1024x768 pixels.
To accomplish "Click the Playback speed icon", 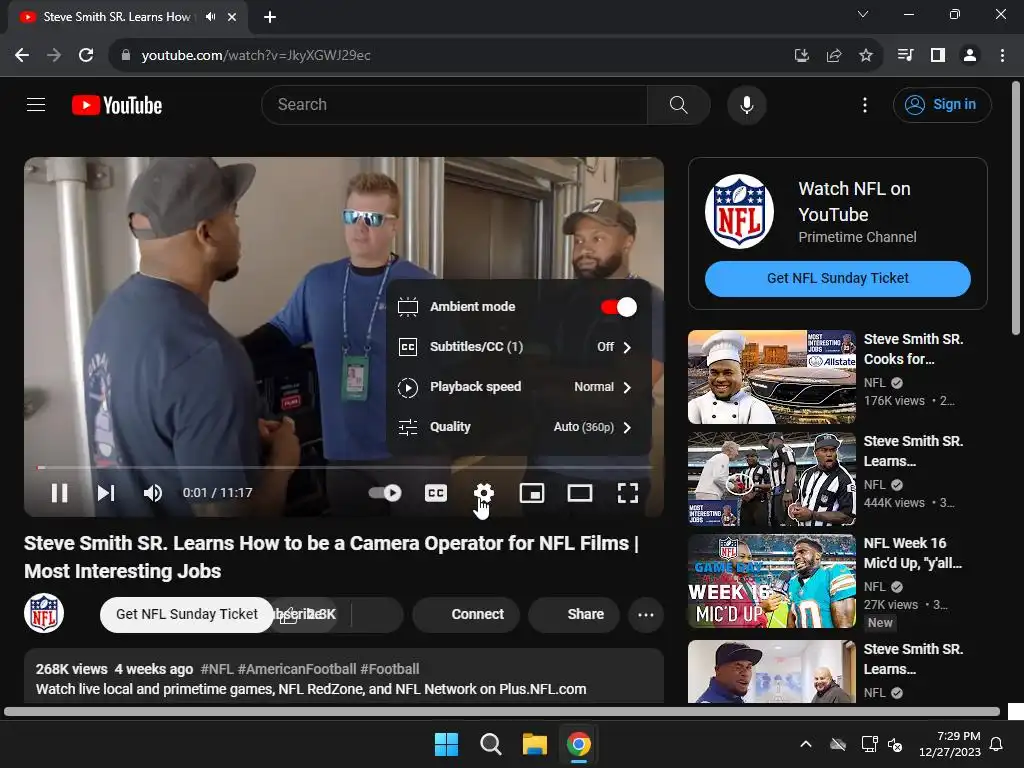I will (408, 387).
